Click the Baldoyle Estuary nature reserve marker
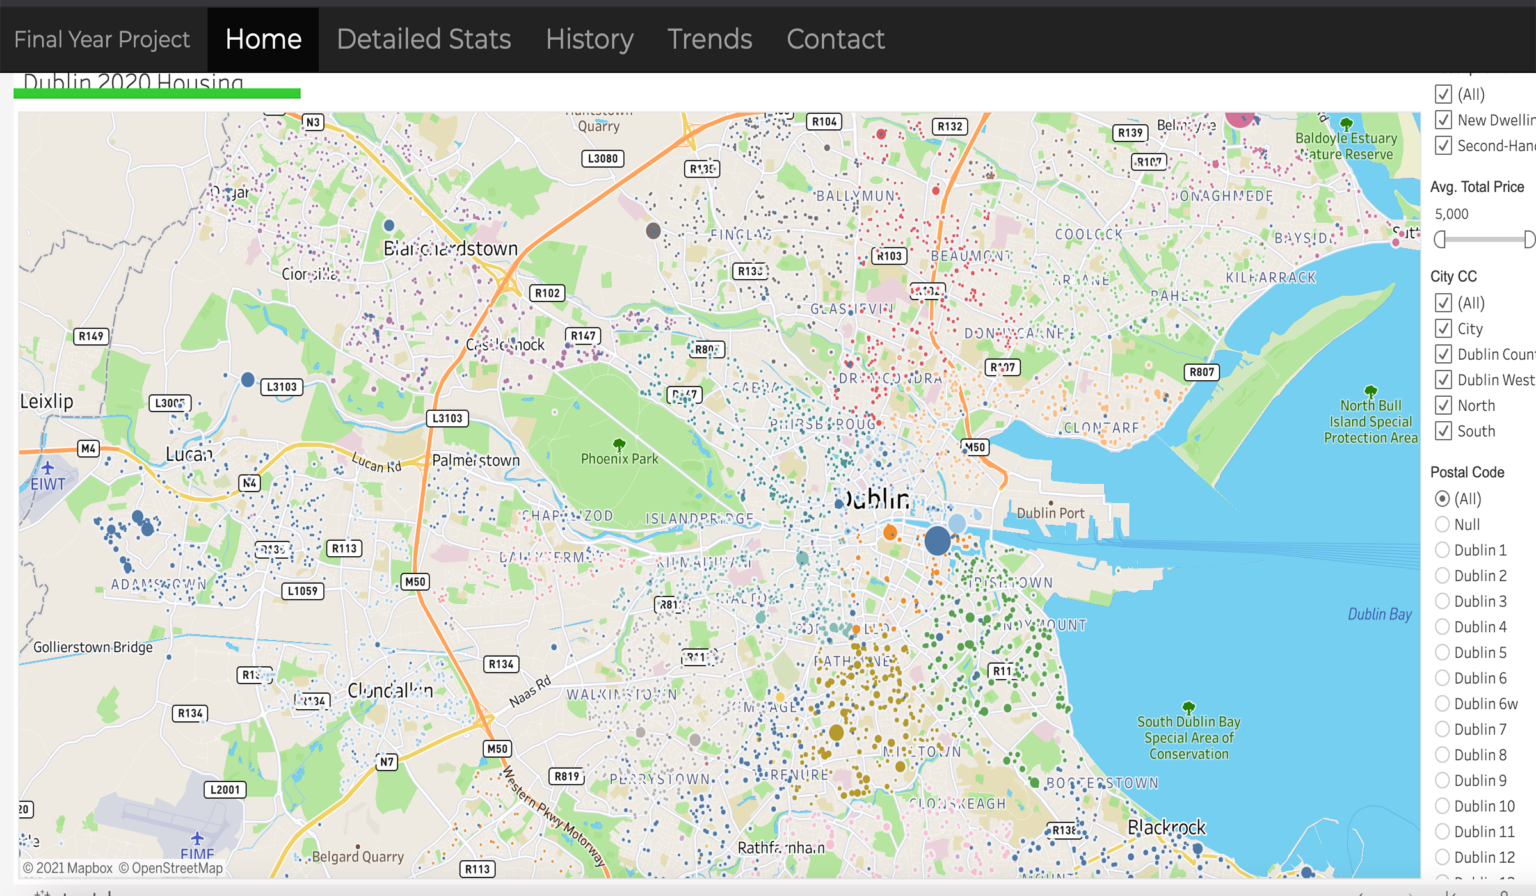The height and width of the screenshot is (896, 1536). click(1346, 124)
